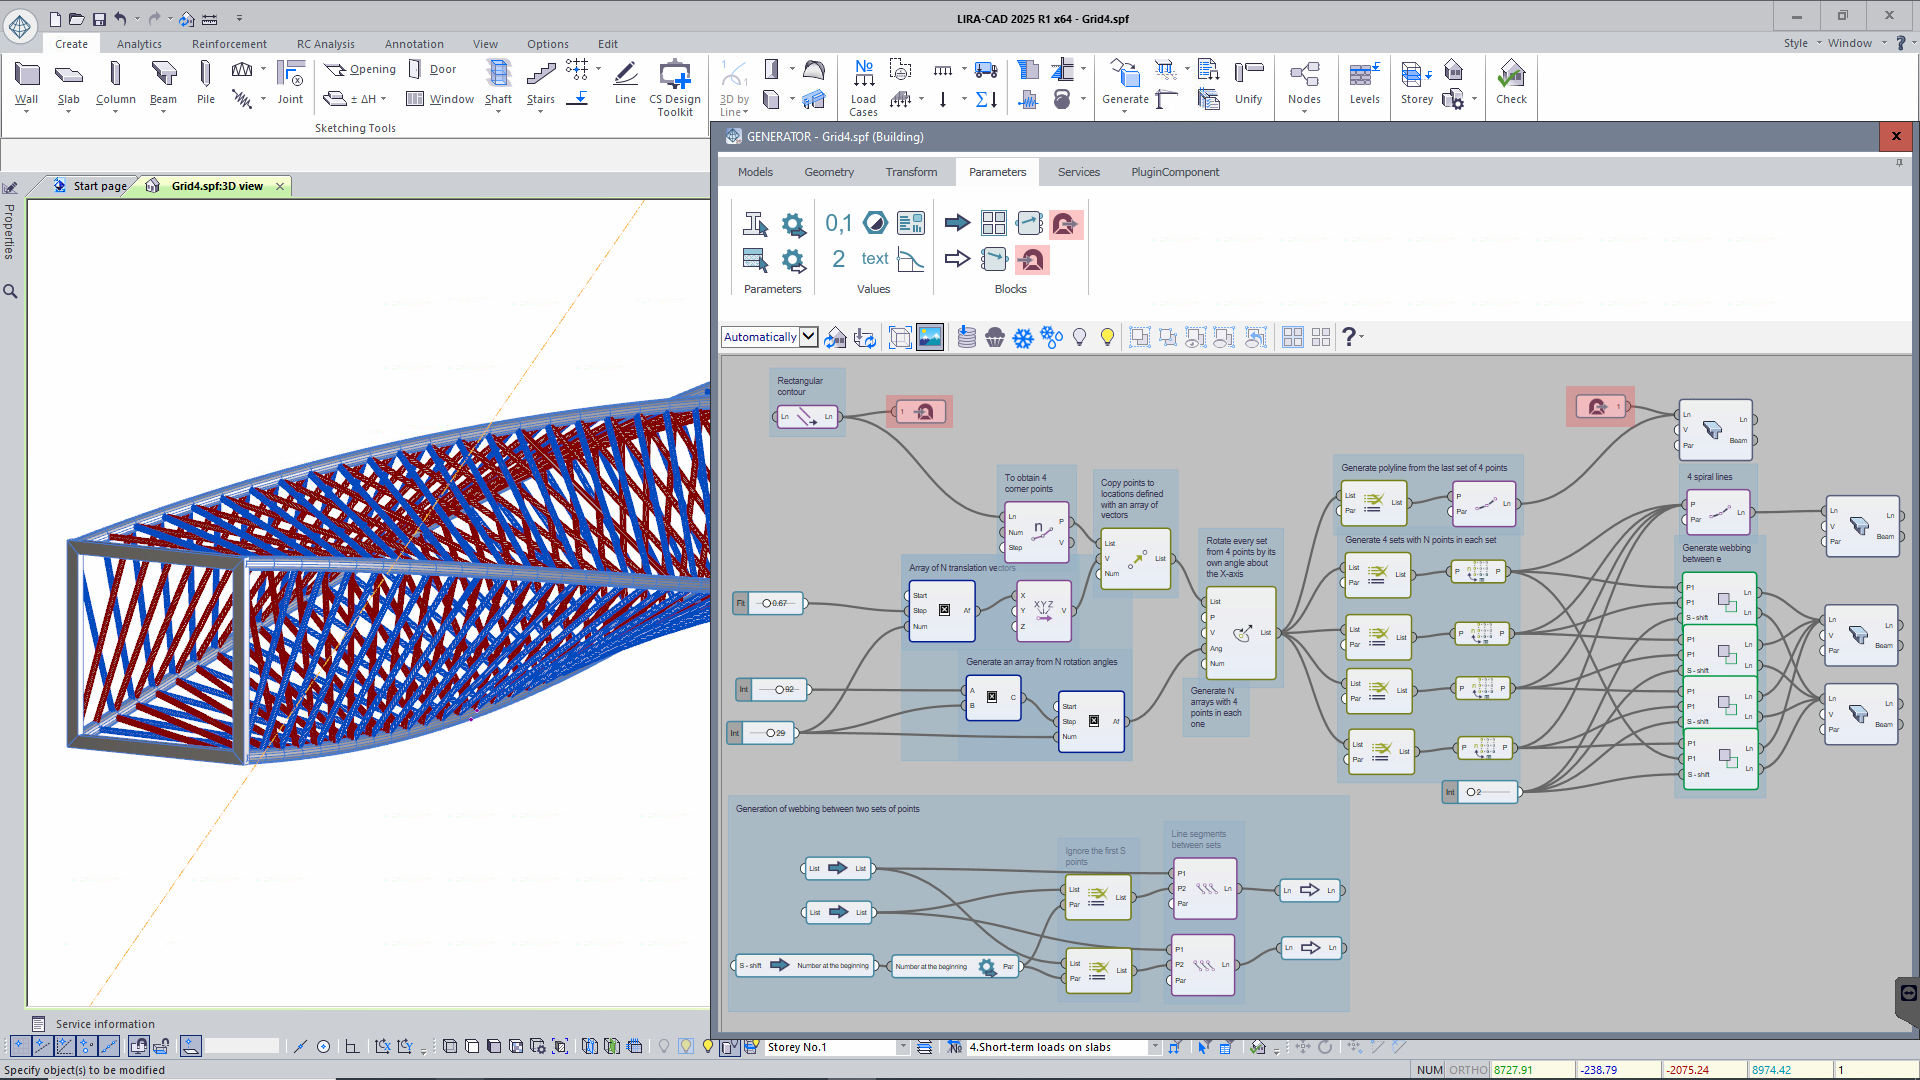Expand the Storey No.1 dropdown
1920x1080 pixels.
click(x=902, y=1047)
